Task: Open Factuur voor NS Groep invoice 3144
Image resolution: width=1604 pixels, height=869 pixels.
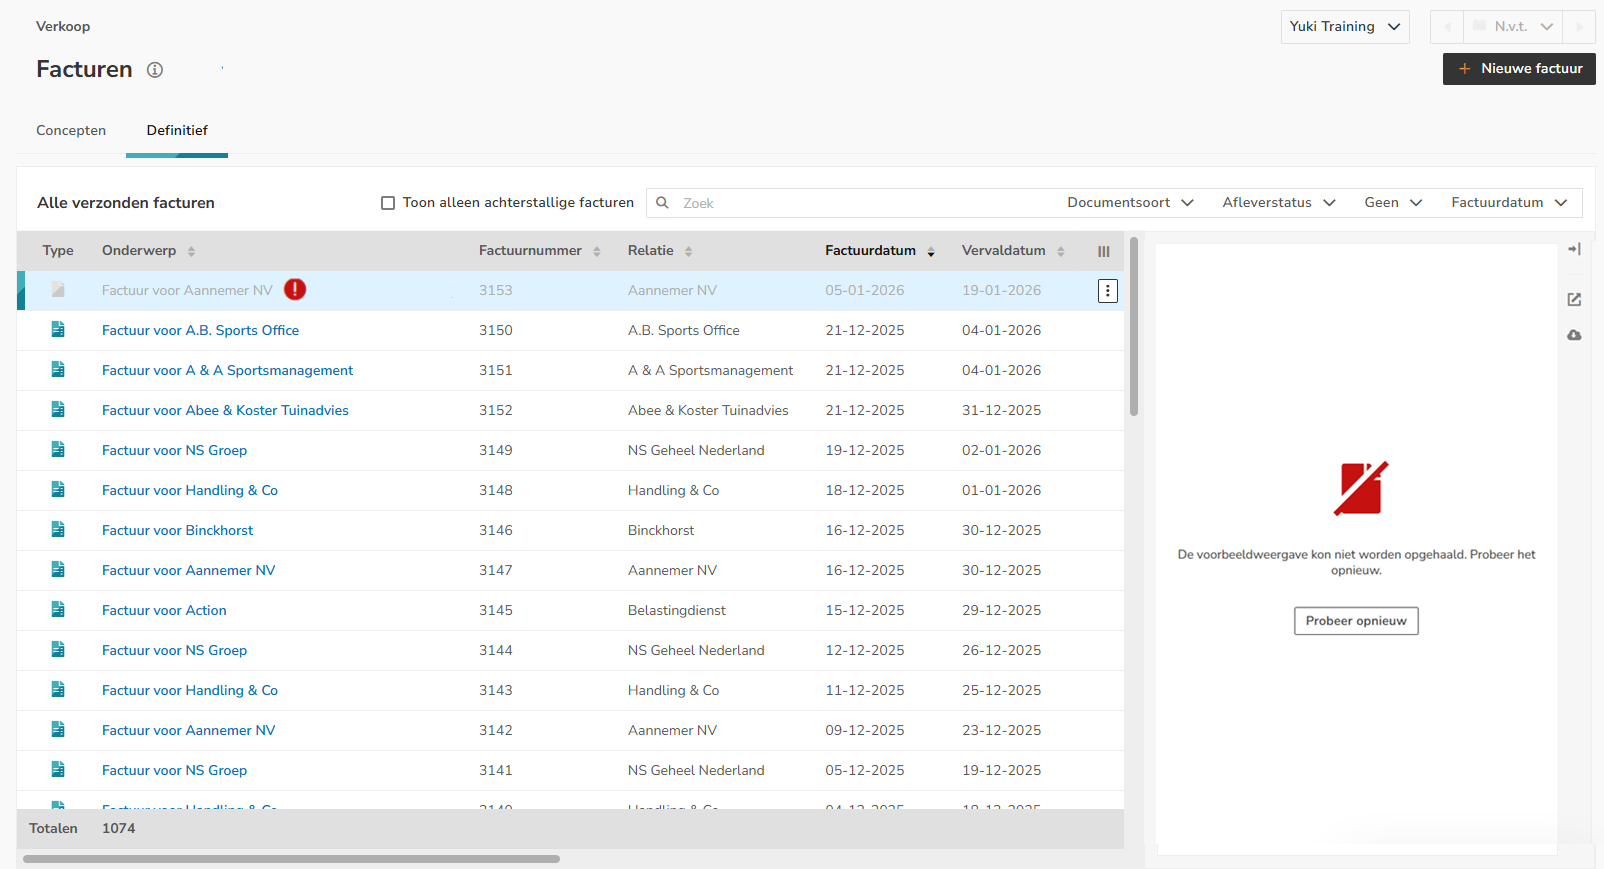Action: tap(174, 651)
